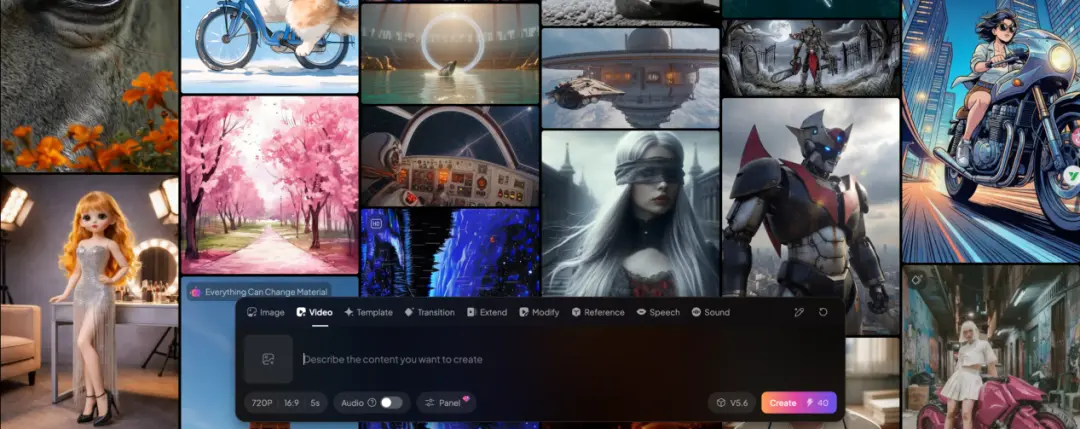Click the Everything Can Change Material label
1080x429 pixels.
click(260, 292)
